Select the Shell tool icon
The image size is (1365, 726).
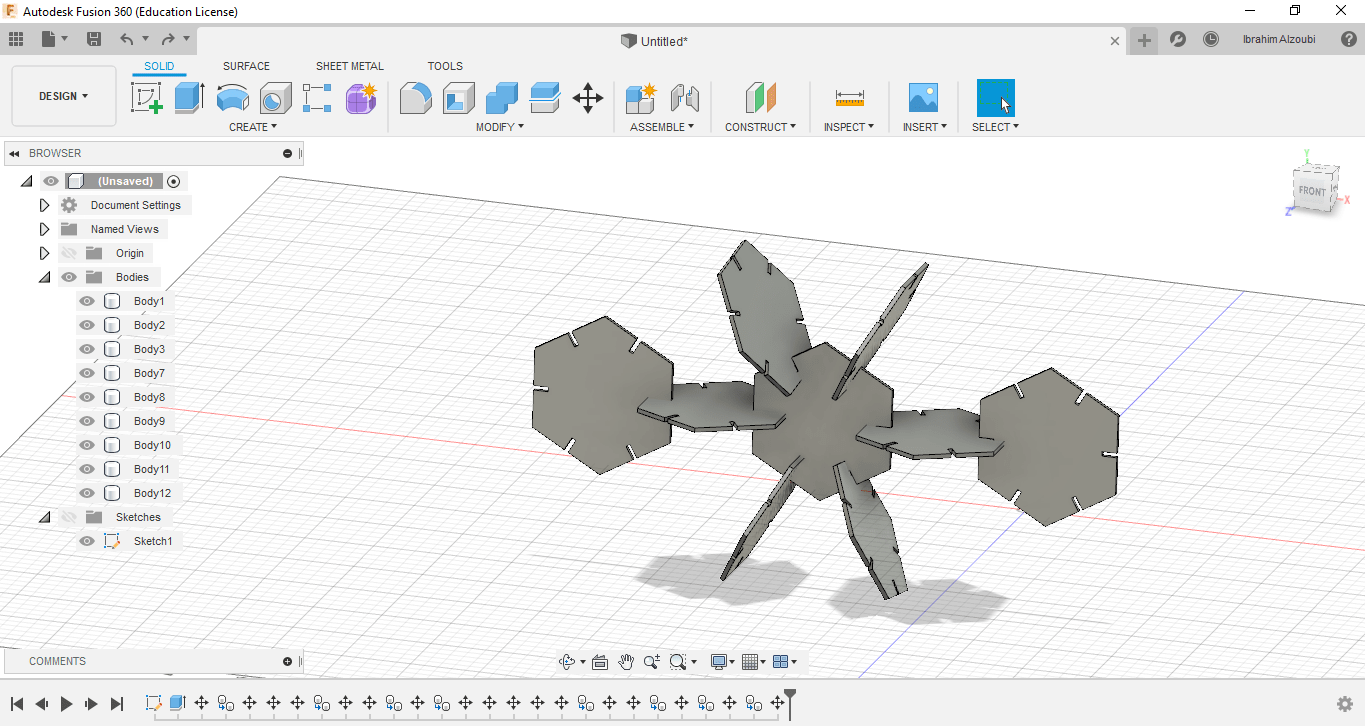(x=459, y=98)
